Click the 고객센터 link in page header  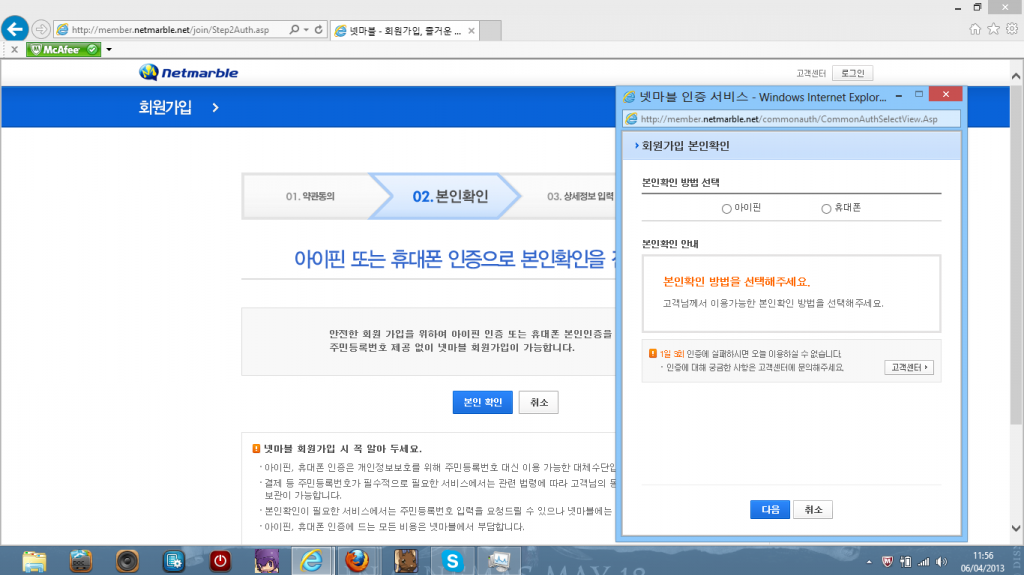pyautogui.click(x=810, y=73)
